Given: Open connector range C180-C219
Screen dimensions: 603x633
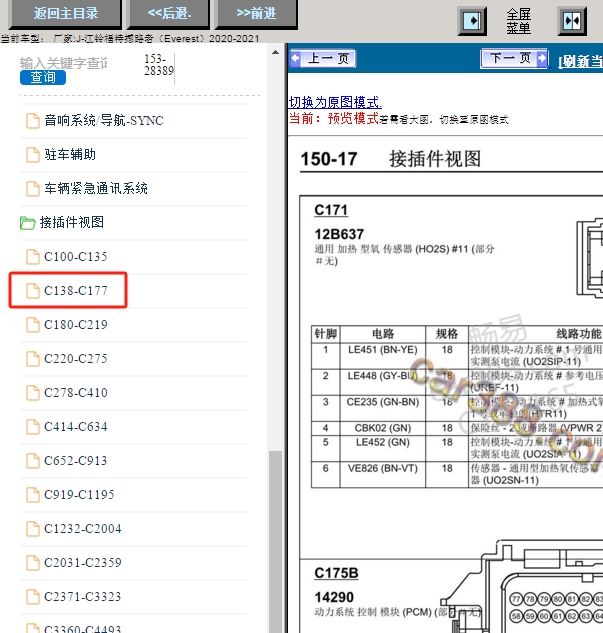Looking at the screenshot, I should coord(75,325).
